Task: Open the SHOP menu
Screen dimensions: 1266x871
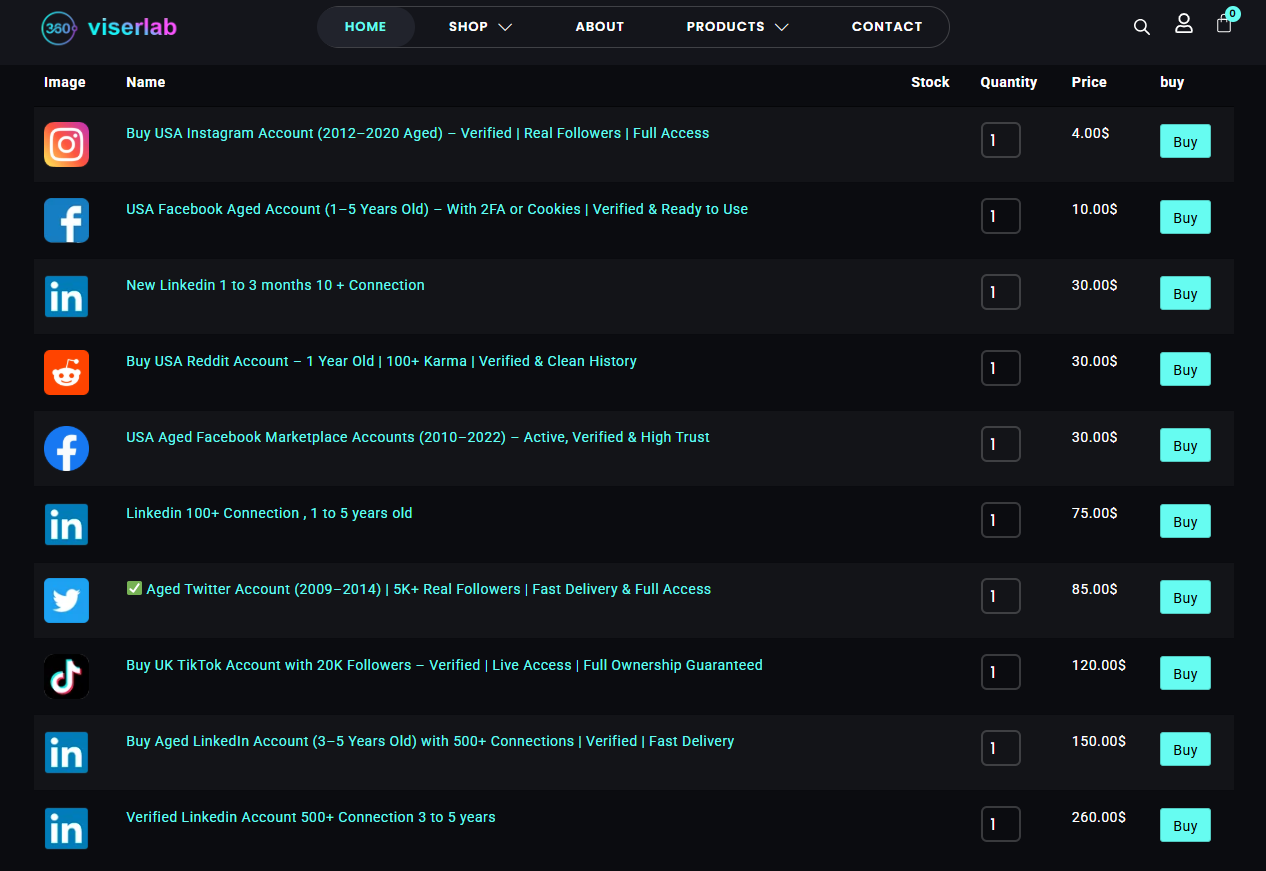Action: coord(480,27)
